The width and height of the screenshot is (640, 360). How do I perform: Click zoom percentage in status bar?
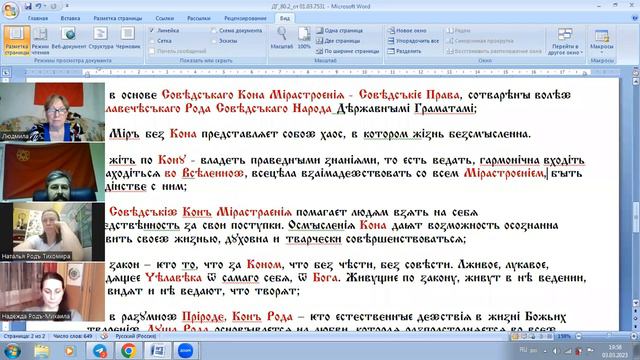[564, 336]
